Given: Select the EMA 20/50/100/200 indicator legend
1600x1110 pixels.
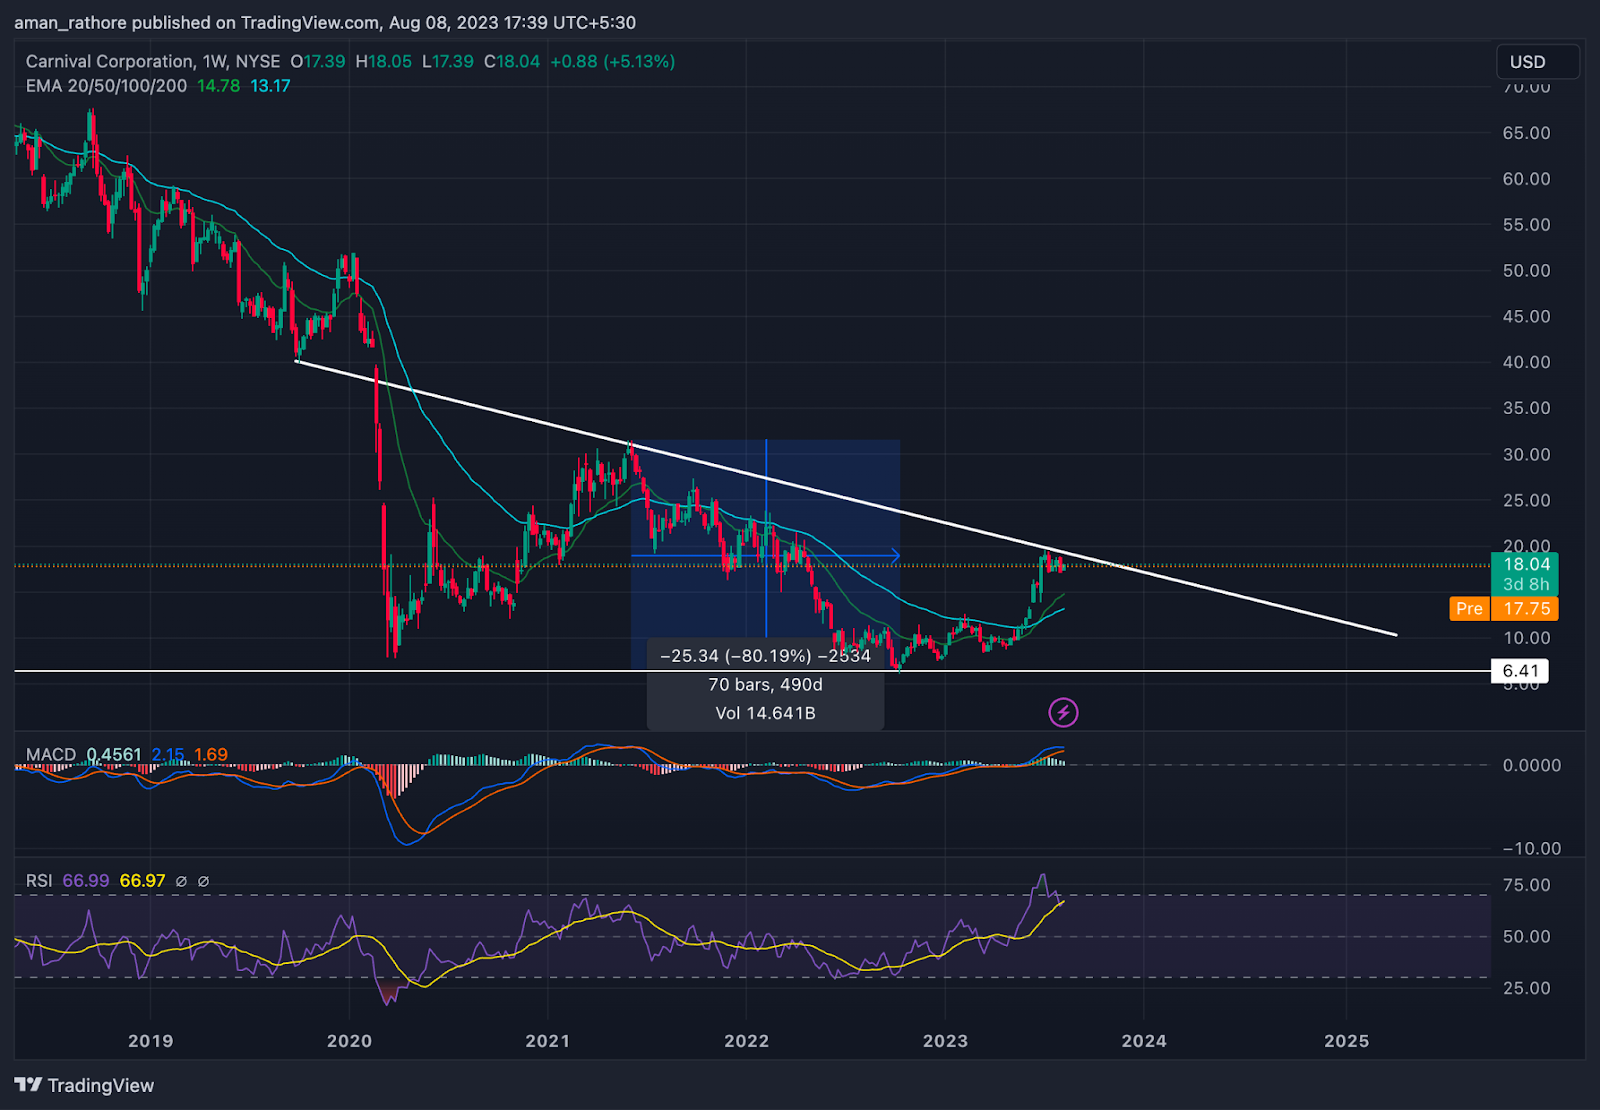Looking at the screenshot, I should 106,86.
